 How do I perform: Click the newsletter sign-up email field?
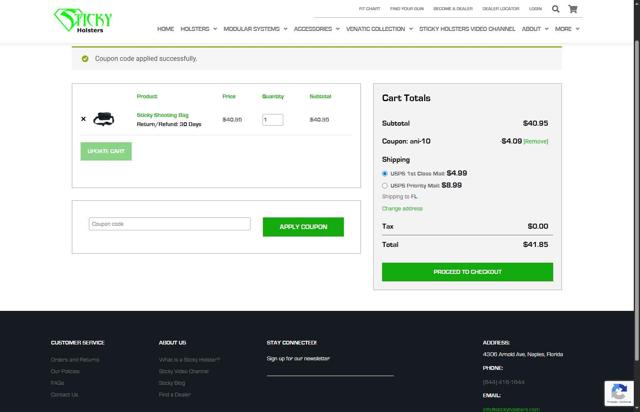point(330,370)
